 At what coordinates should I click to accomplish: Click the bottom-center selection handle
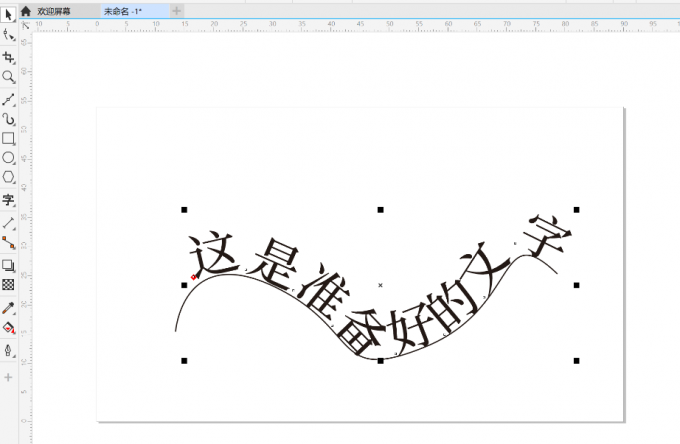click(380, 361)
